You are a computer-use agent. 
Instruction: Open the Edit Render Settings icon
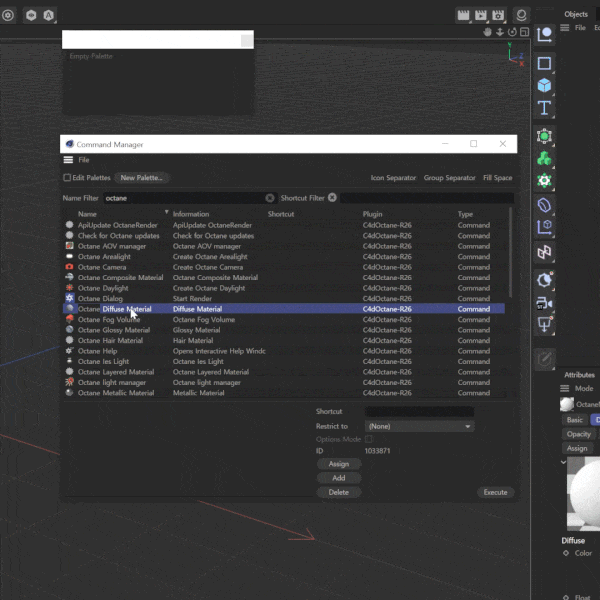(498, 15)
